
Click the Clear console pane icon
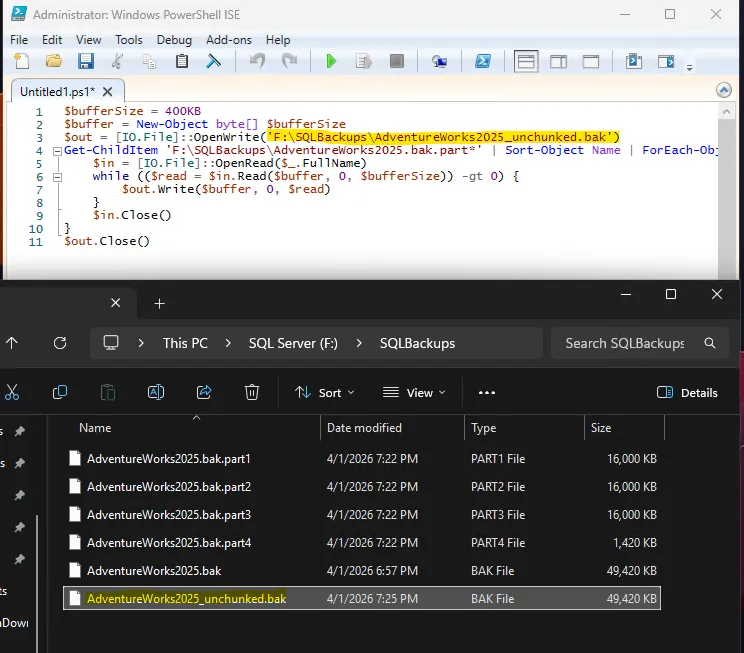214,61
